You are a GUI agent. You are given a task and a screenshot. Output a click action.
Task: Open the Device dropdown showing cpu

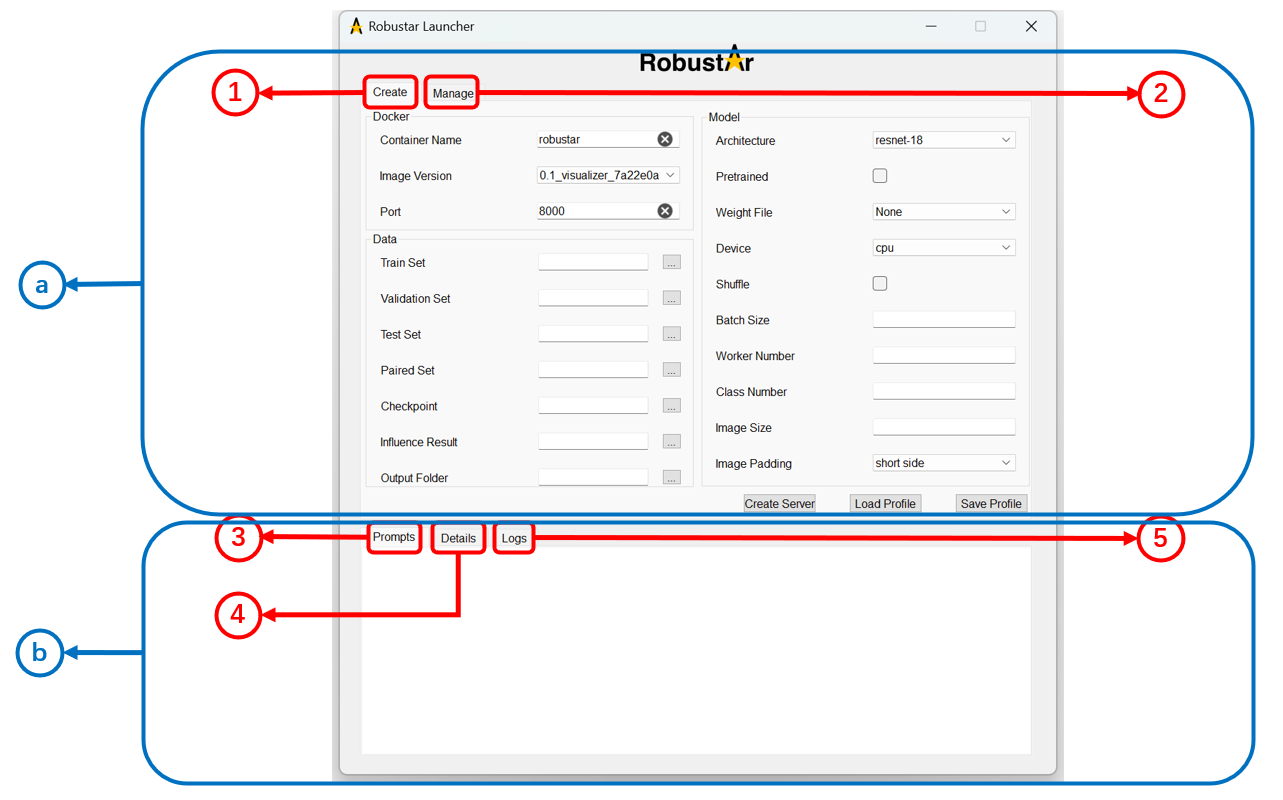pos(944,248)
